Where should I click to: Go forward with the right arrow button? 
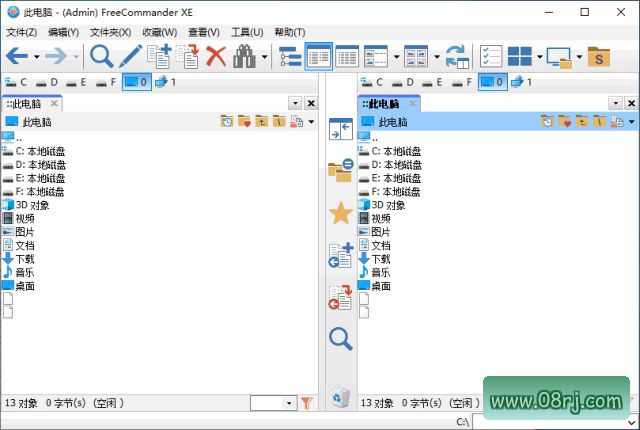tap(56, 56)
